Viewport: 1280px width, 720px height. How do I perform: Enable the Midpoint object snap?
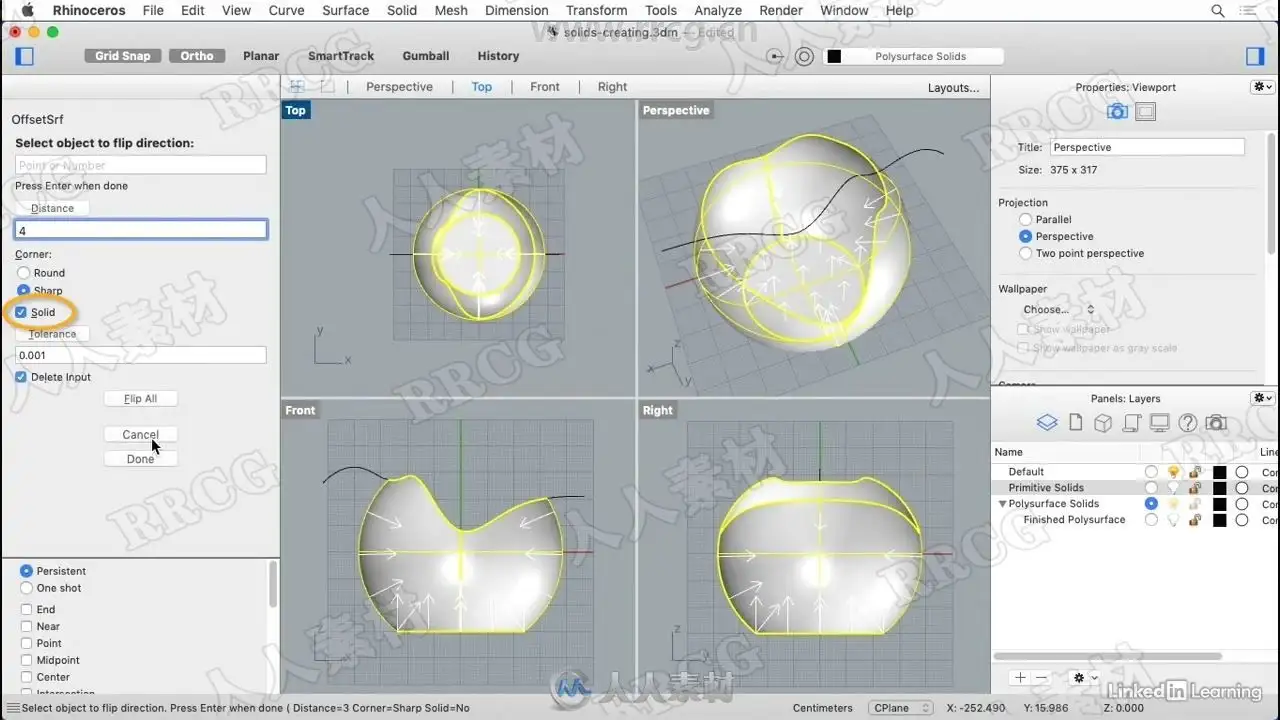click(27, 660)
